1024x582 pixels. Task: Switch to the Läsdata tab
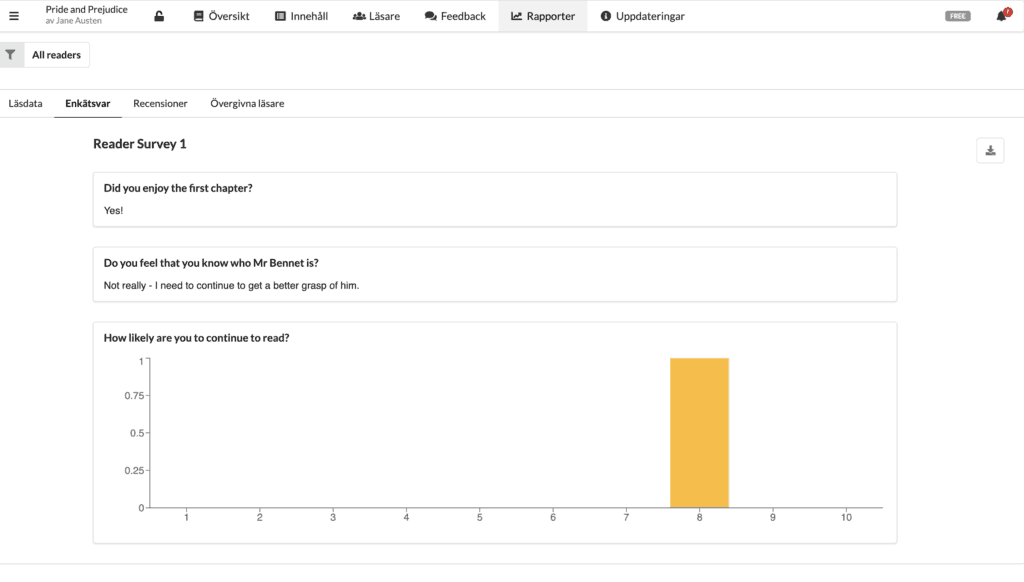pyautogui.click(x=25, y=103)
